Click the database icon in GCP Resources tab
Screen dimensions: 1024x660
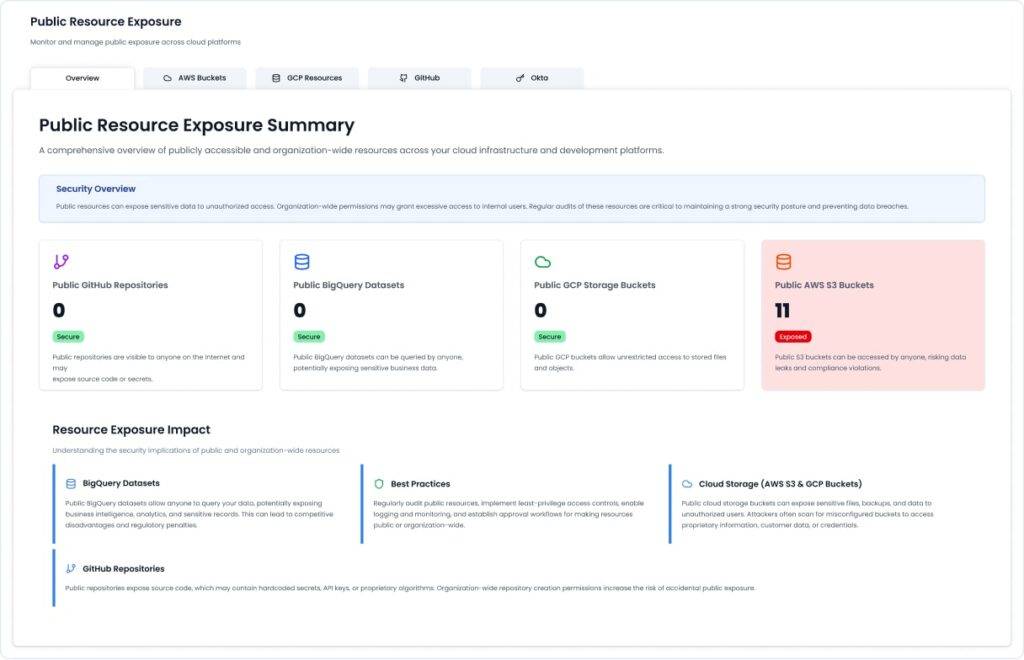276,78
